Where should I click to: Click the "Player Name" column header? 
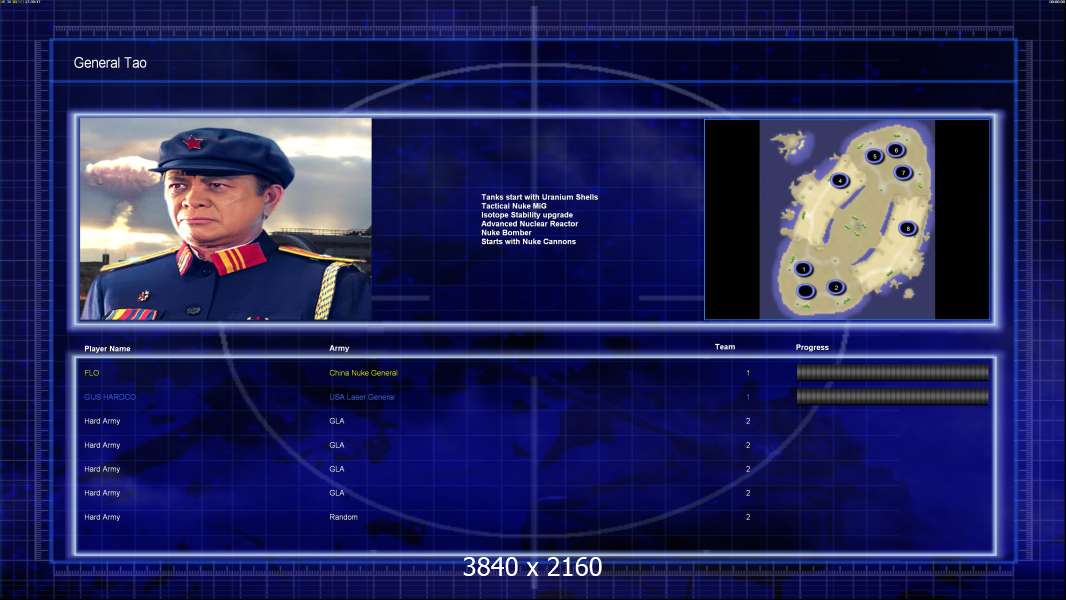tap(107, 349)
